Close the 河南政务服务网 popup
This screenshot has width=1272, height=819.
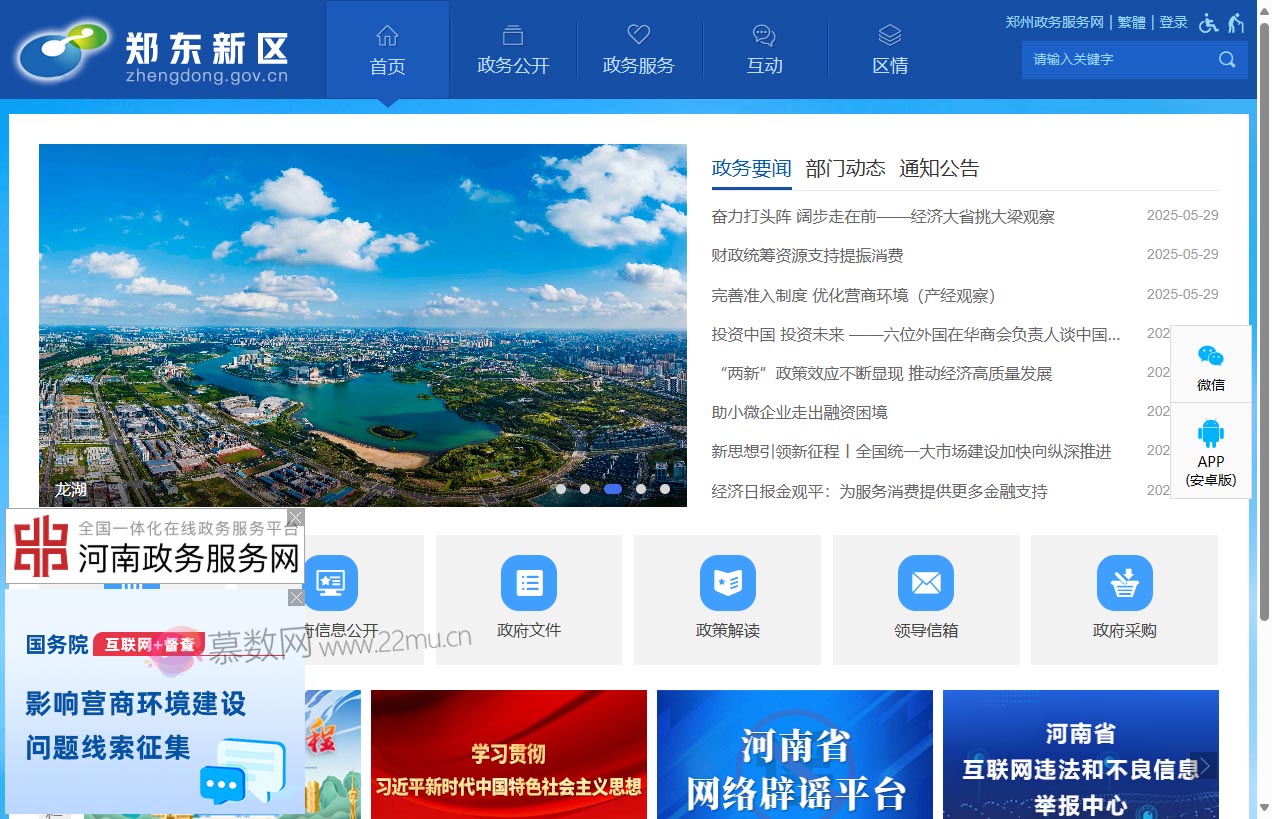coord(294,517)
